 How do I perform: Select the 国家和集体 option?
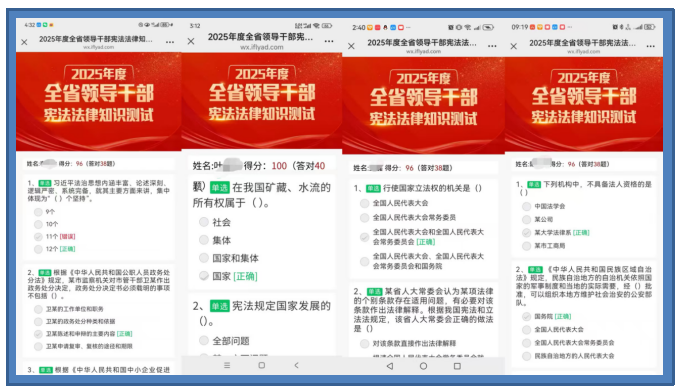[x=229, y=258]
